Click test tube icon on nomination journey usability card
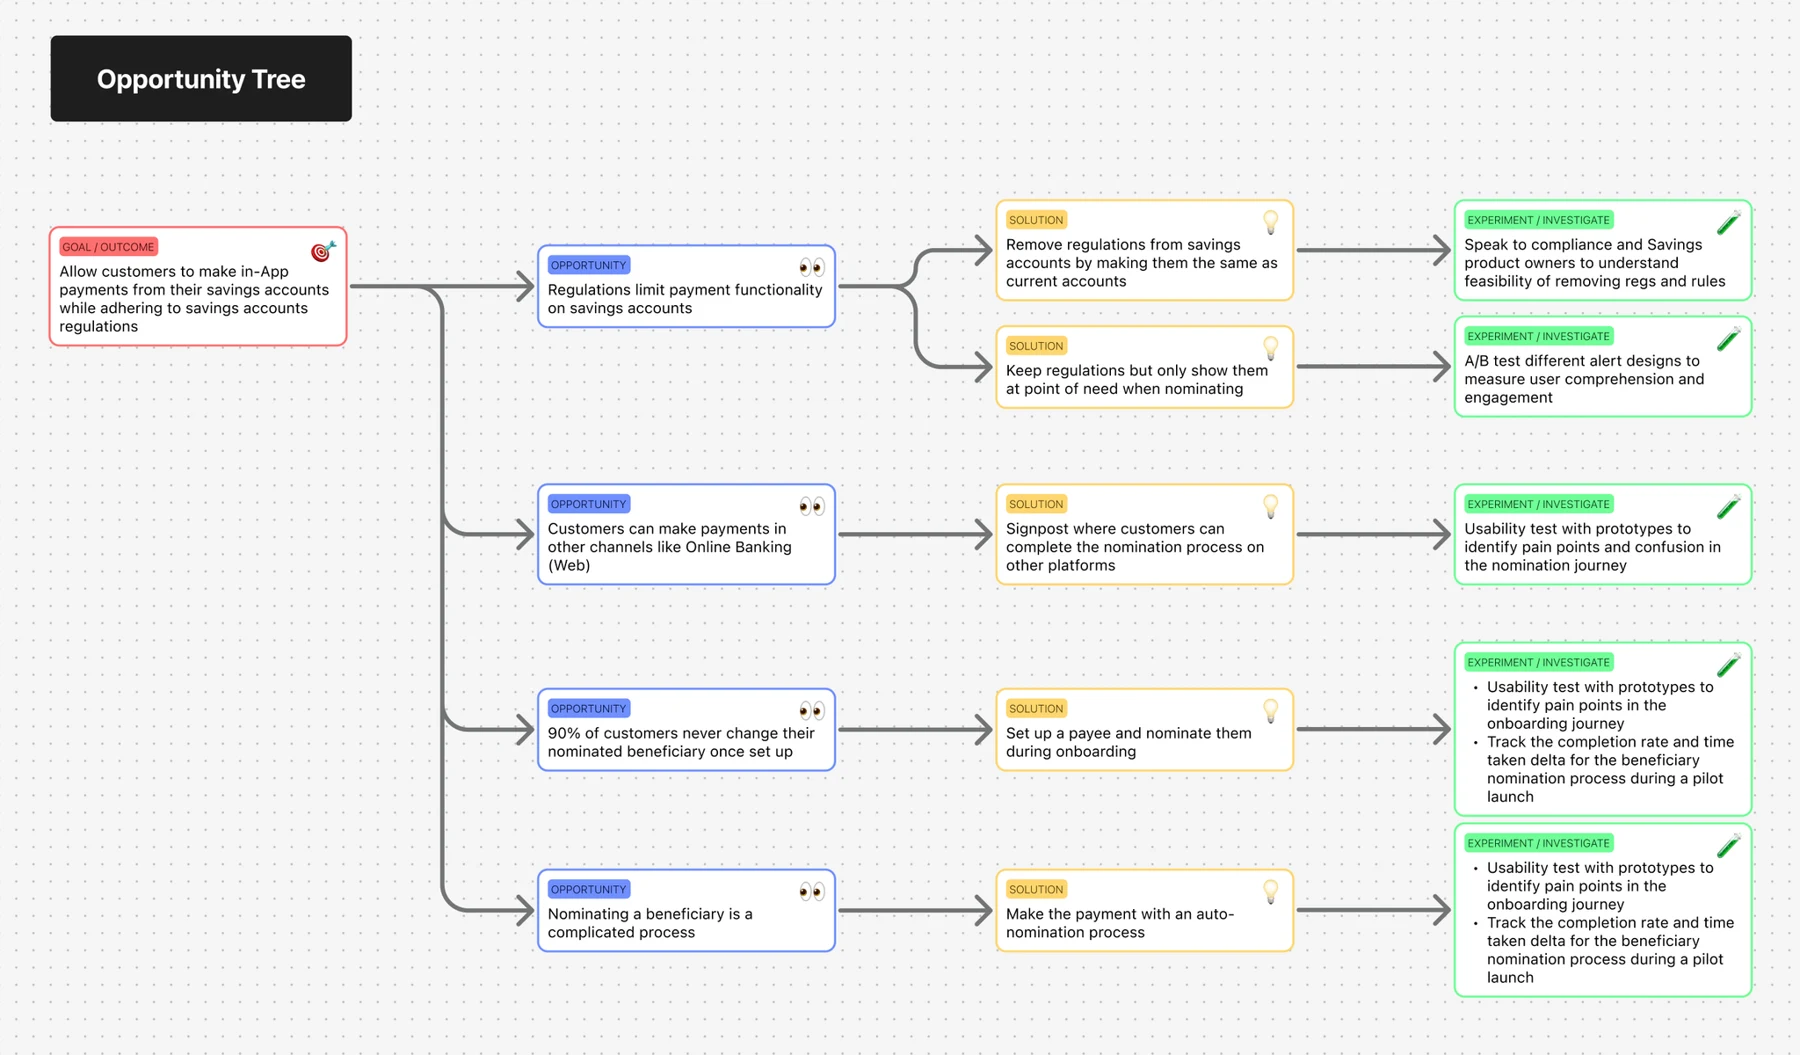 1729,506
